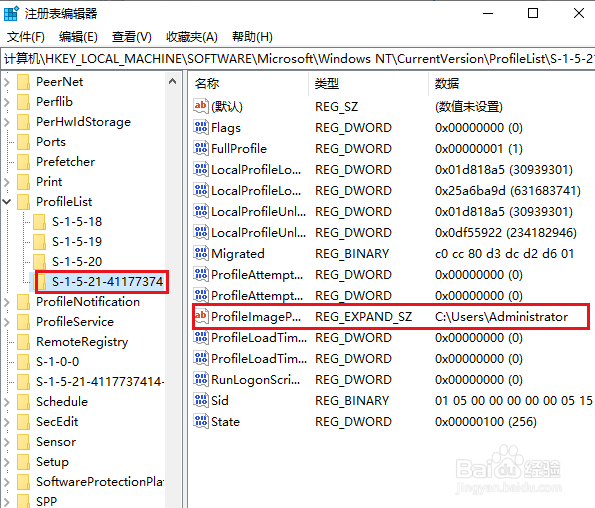Click the ProfileImagePath string value icon

pos(201,316)
